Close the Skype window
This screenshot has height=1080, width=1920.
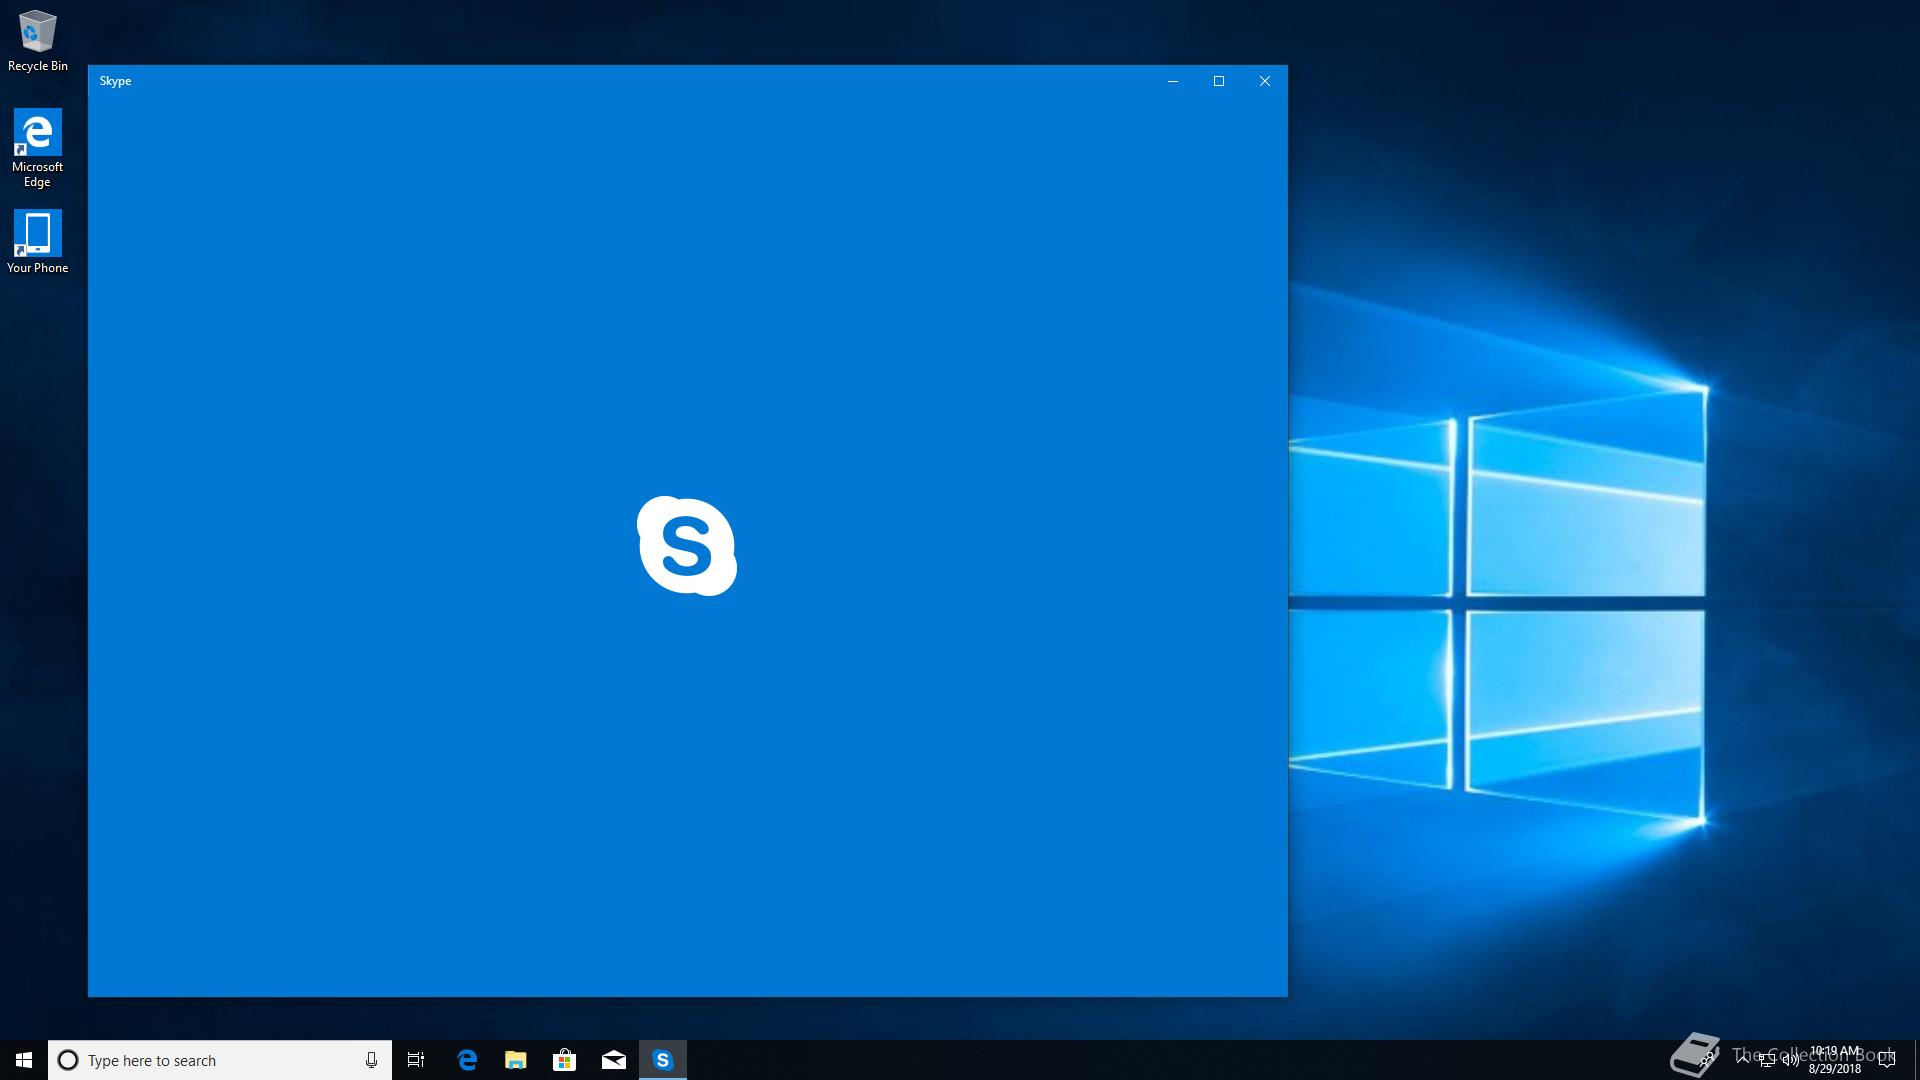1265,81
